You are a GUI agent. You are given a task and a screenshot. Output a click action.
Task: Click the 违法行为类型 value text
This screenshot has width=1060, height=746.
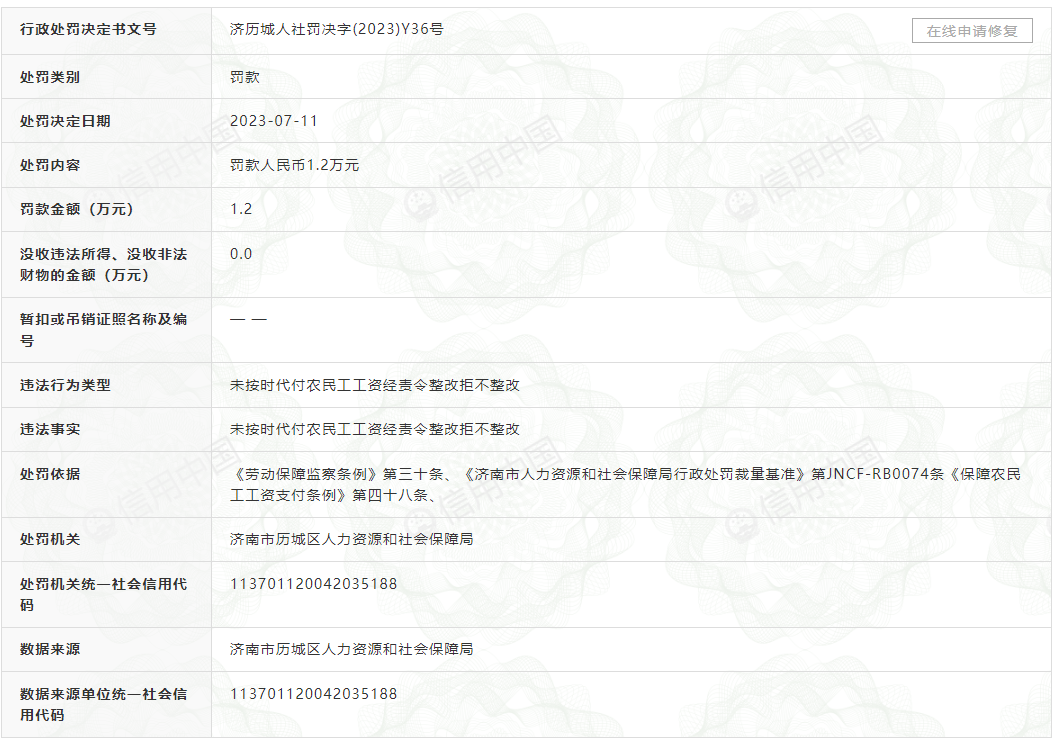coord(374,385)
